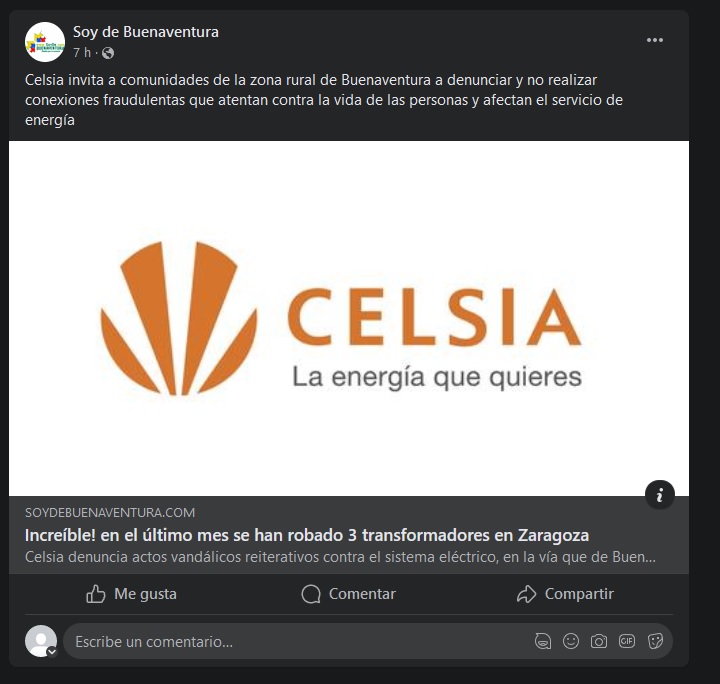Click the Compartir share button
The image size is (720, 684).
(x=565, y=594)
